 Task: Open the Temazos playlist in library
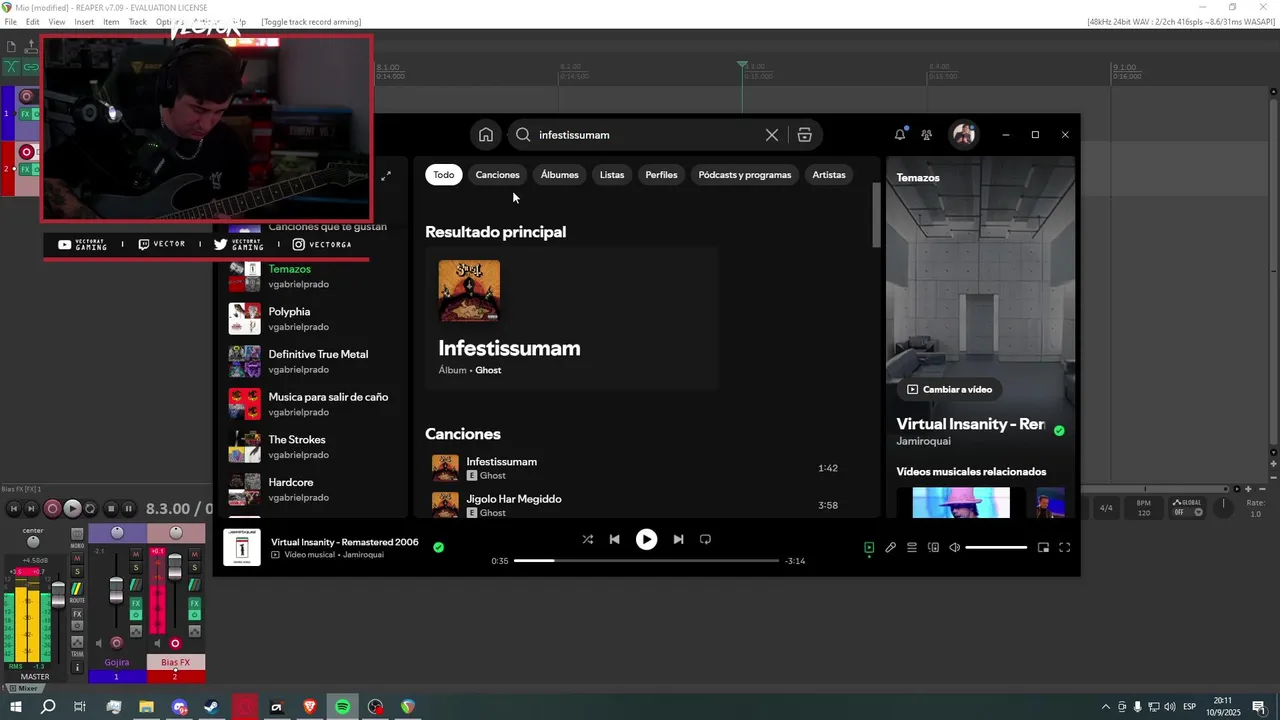tap(310, 276)
